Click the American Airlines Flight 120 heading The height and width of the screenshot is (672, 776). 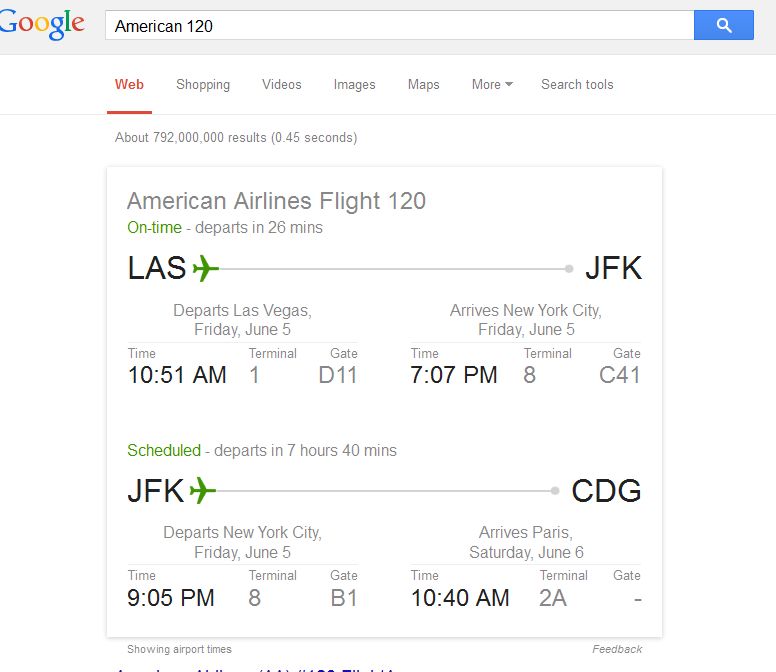(276, 201)
